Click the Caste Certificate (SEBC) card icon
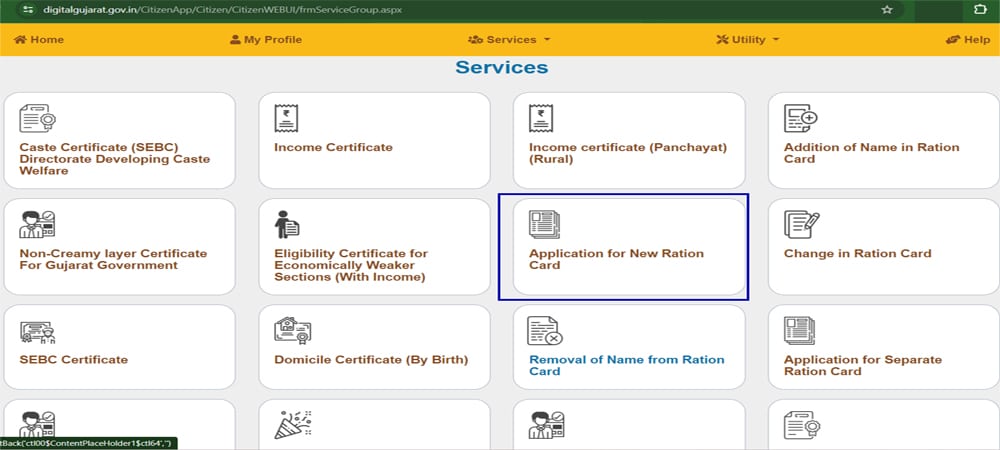This screenshot has height=450, width=1000. click(37, 118)
